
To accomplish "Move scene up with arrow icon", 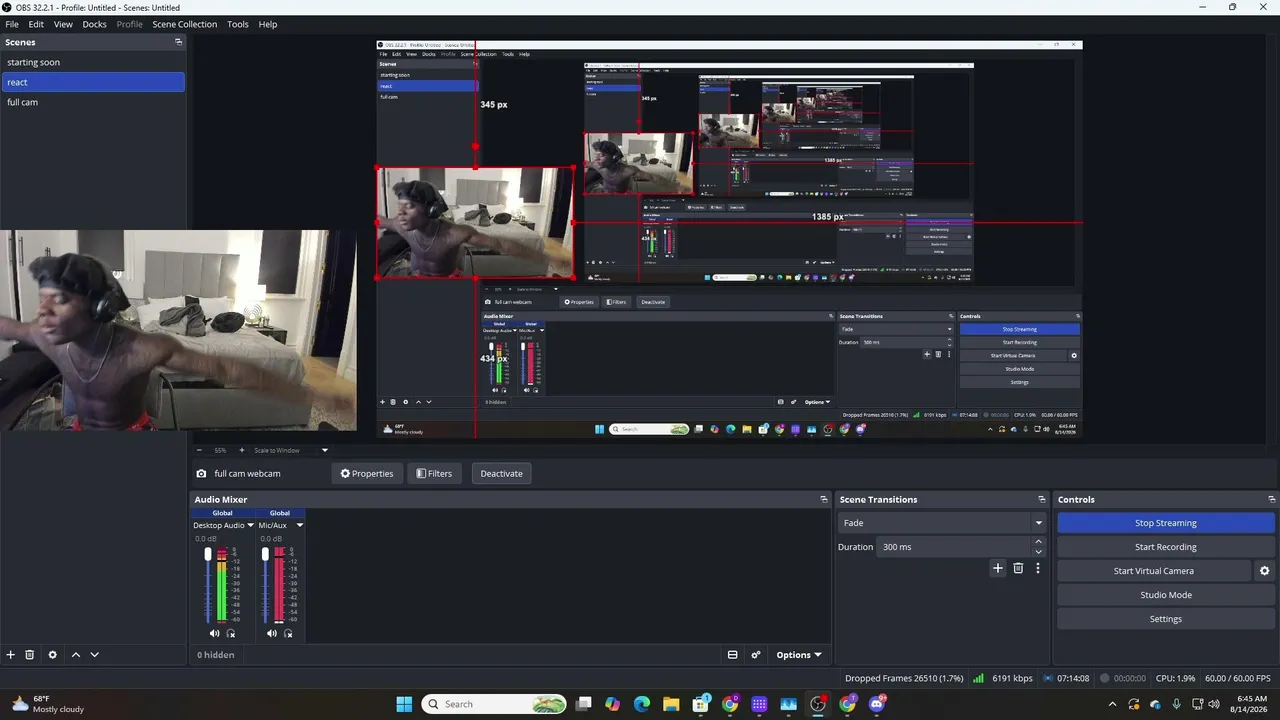I will (76, 654).
